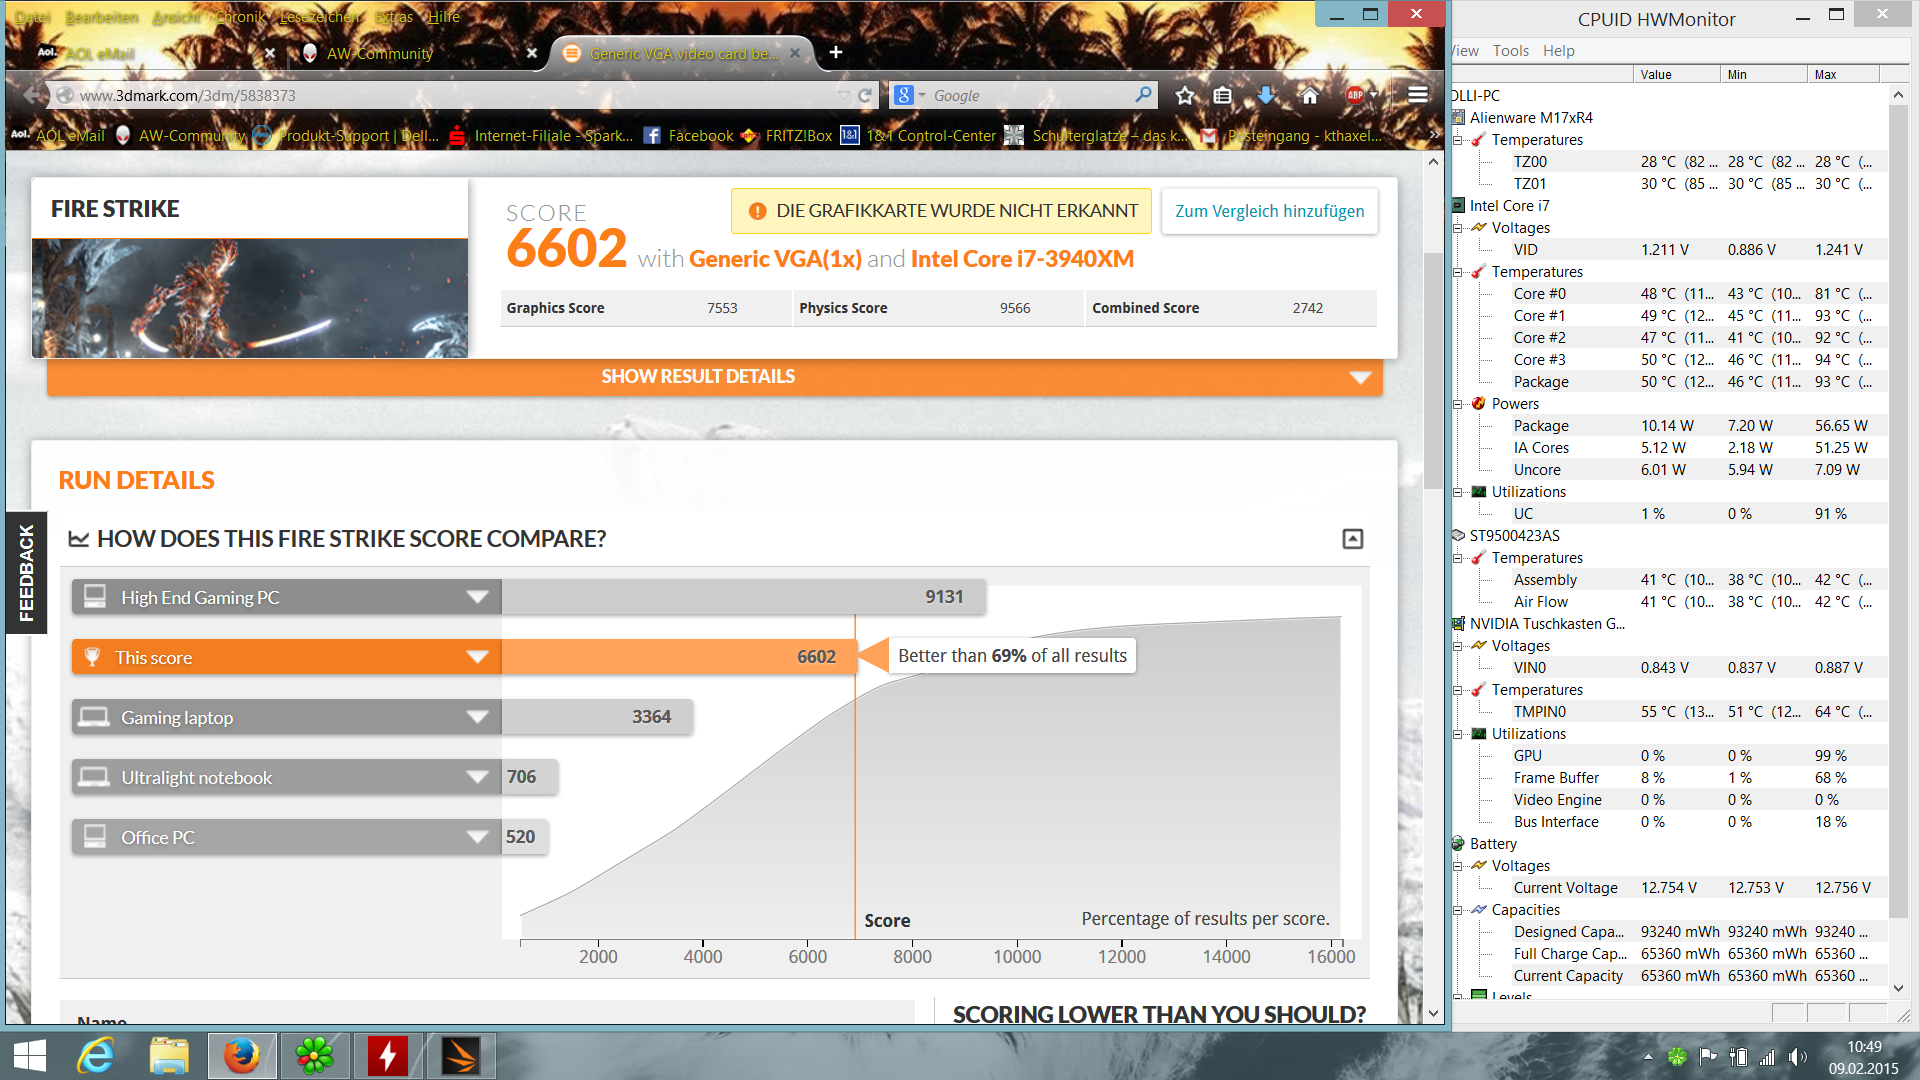
Task: Click the Google search input field
Action: (1030, 96)
